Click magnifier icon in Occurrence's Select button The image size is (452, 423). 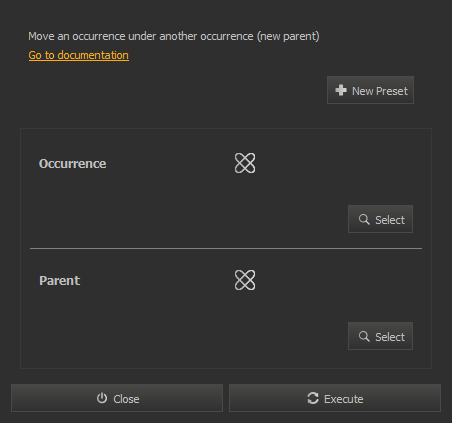tap(364, 219)
